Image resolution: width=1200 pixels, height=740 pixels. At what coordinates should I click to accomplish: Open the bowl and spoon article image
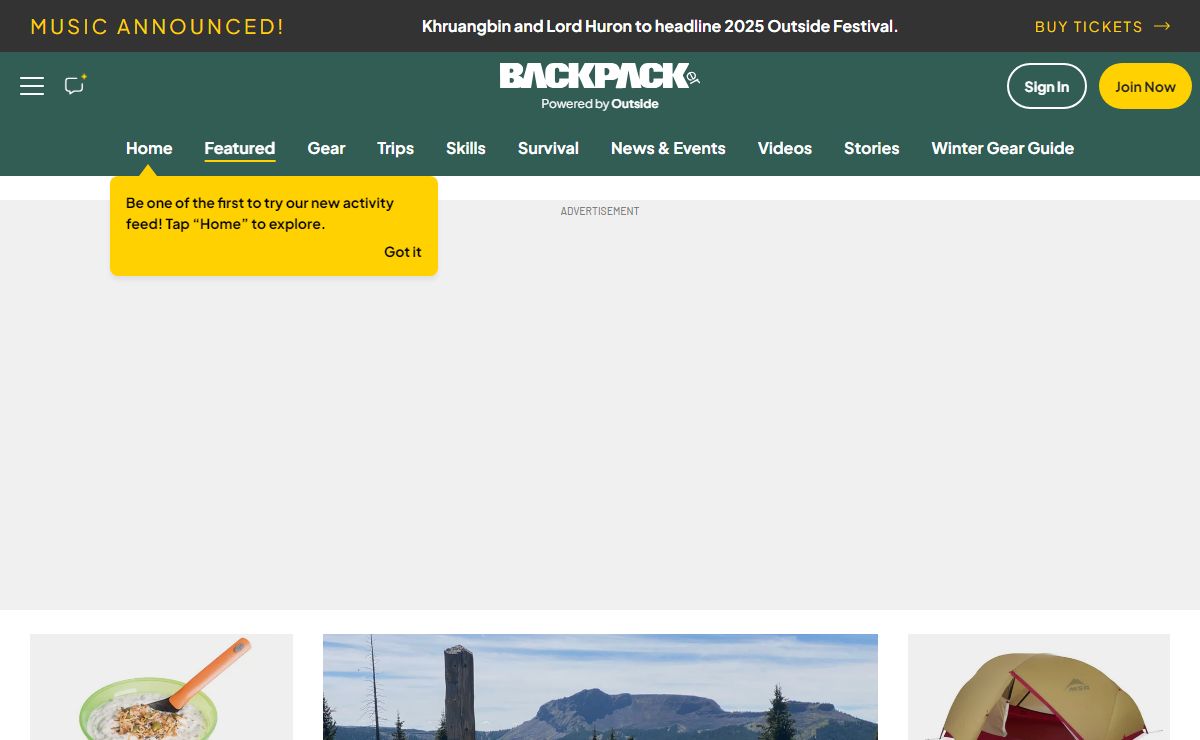[161, 688]
